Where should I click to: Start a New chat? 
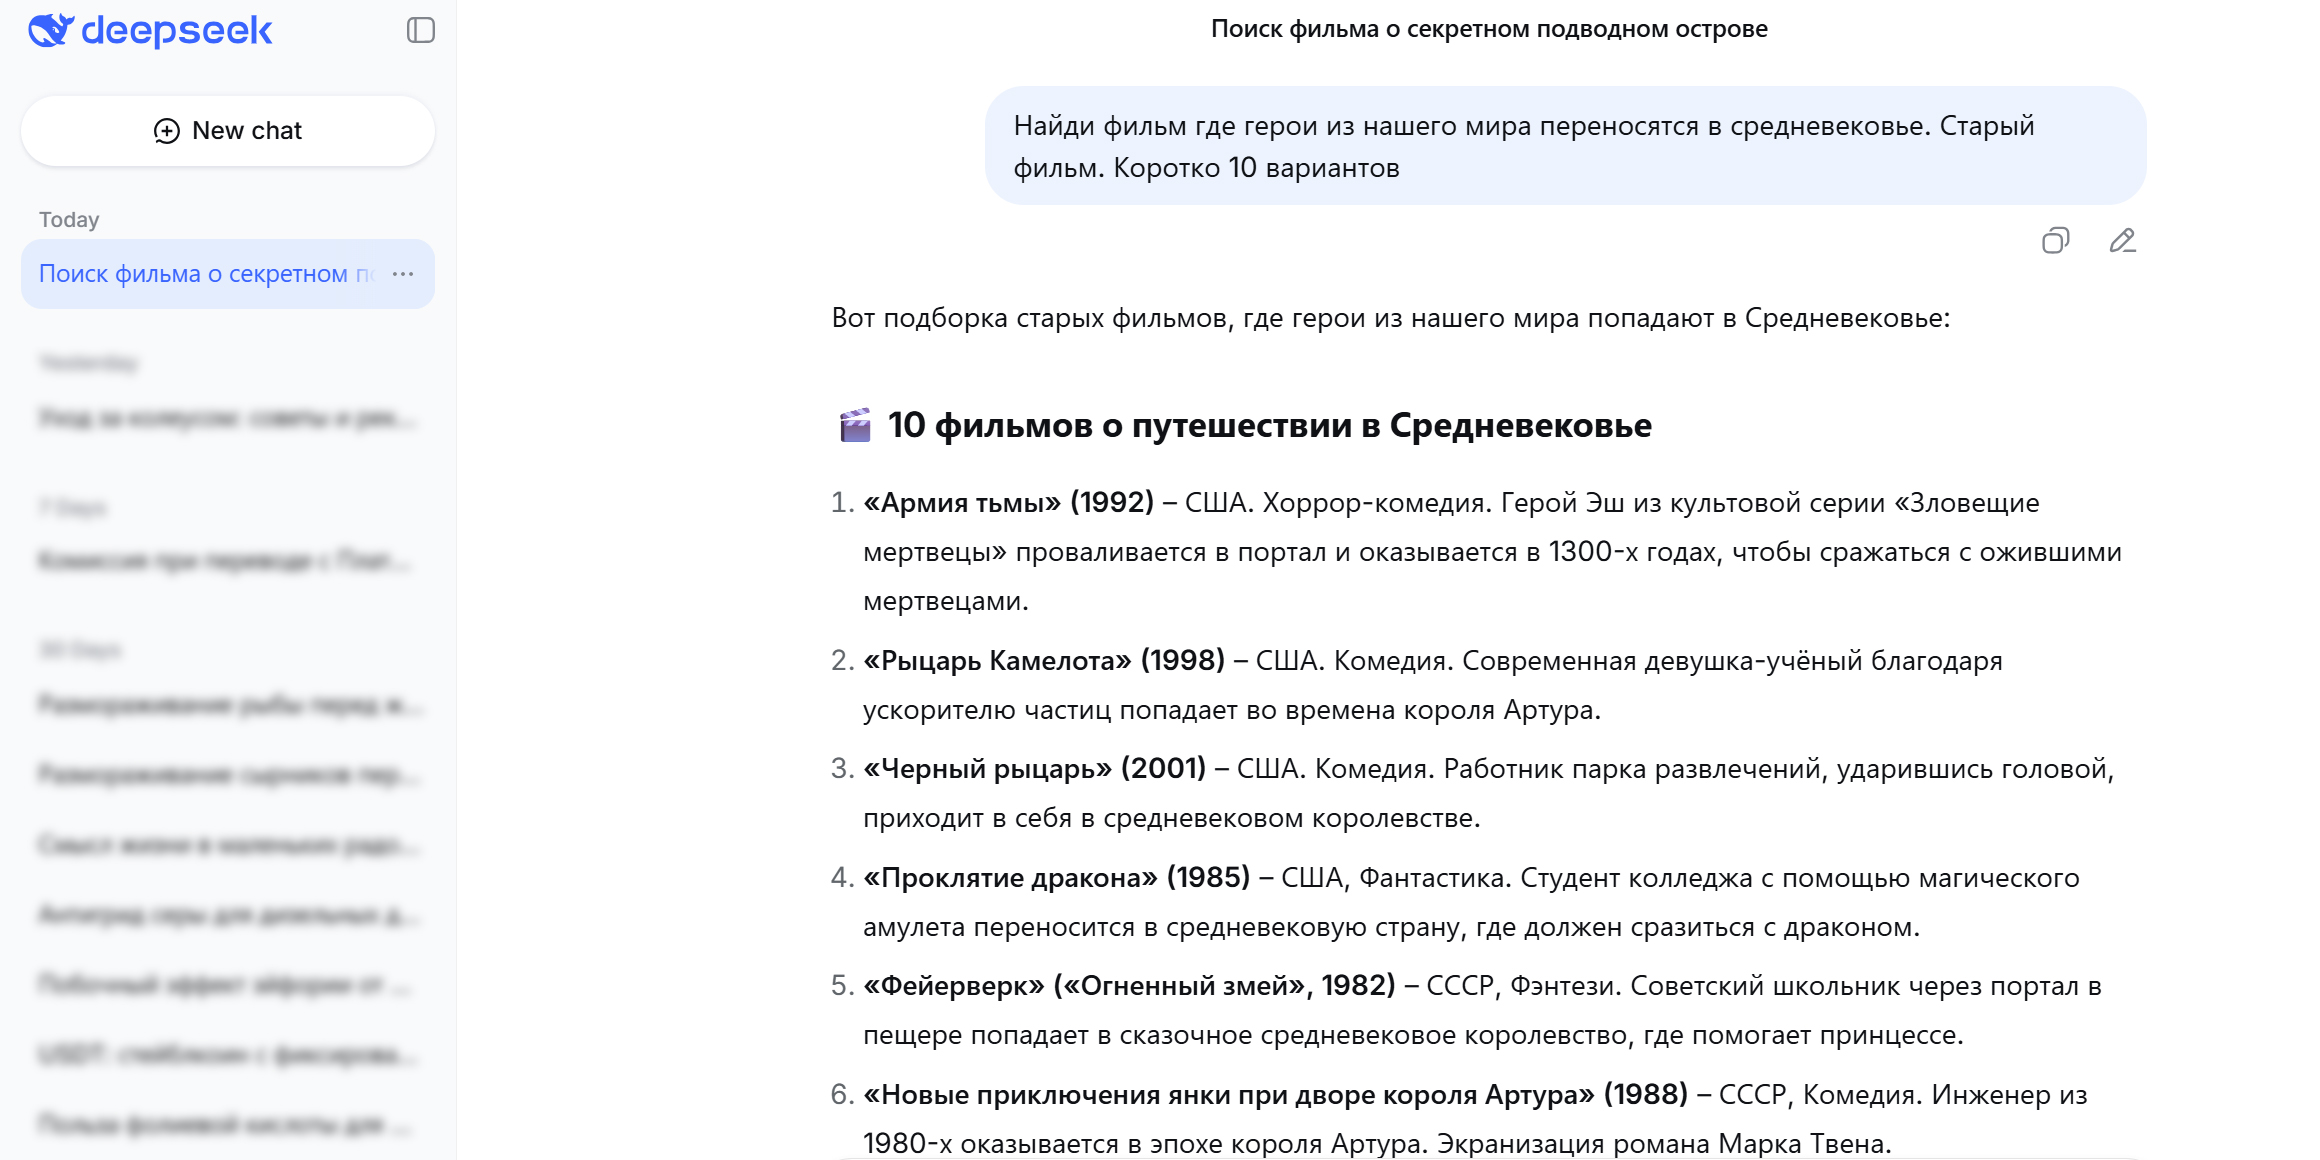click(x=228, y=130)
